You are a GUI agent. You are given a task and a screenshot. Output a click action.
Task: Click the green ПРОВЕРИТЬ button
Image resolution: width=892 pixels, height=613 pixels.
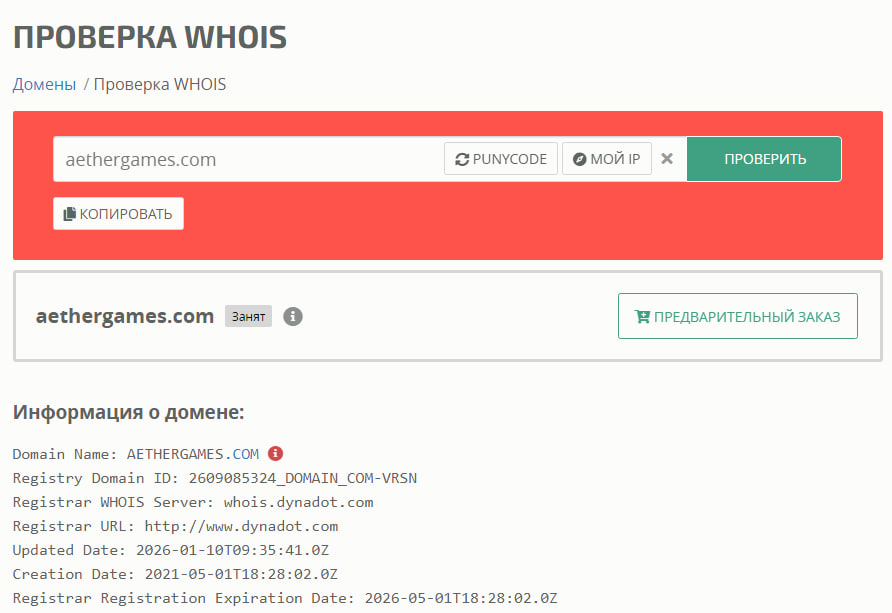click(x=764, y=159)
